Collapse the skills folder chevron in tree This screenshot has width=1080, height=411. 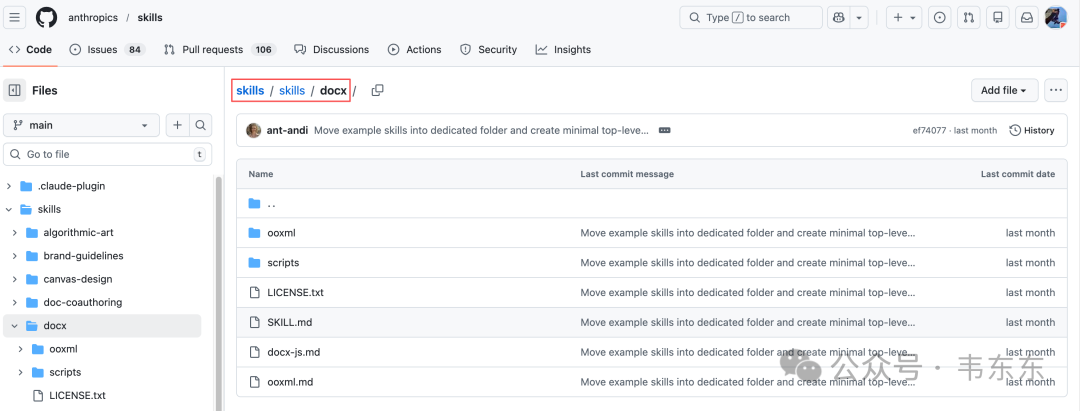(9, 209)
